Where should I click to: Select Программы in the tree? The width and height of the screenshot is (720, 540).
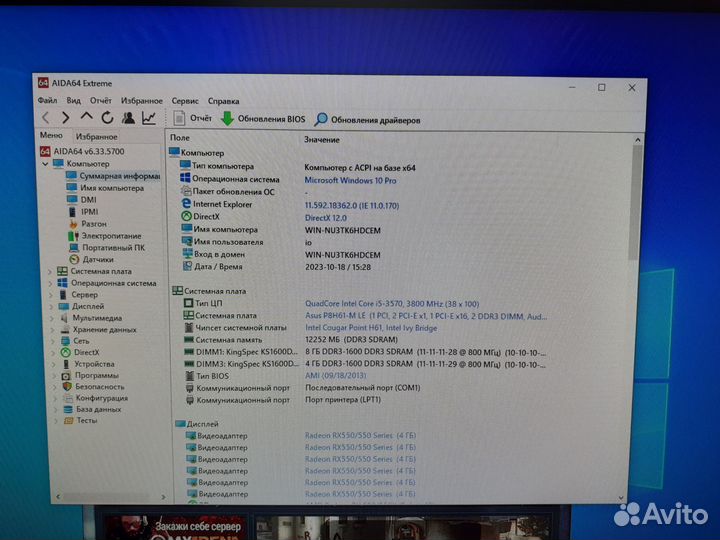click(x=96, y=375)
